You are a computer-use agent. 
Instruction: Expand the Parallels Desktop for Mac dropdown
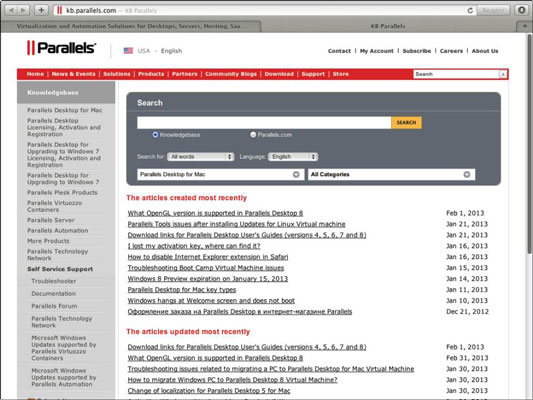pyautogui.click(x=220, y=174)
